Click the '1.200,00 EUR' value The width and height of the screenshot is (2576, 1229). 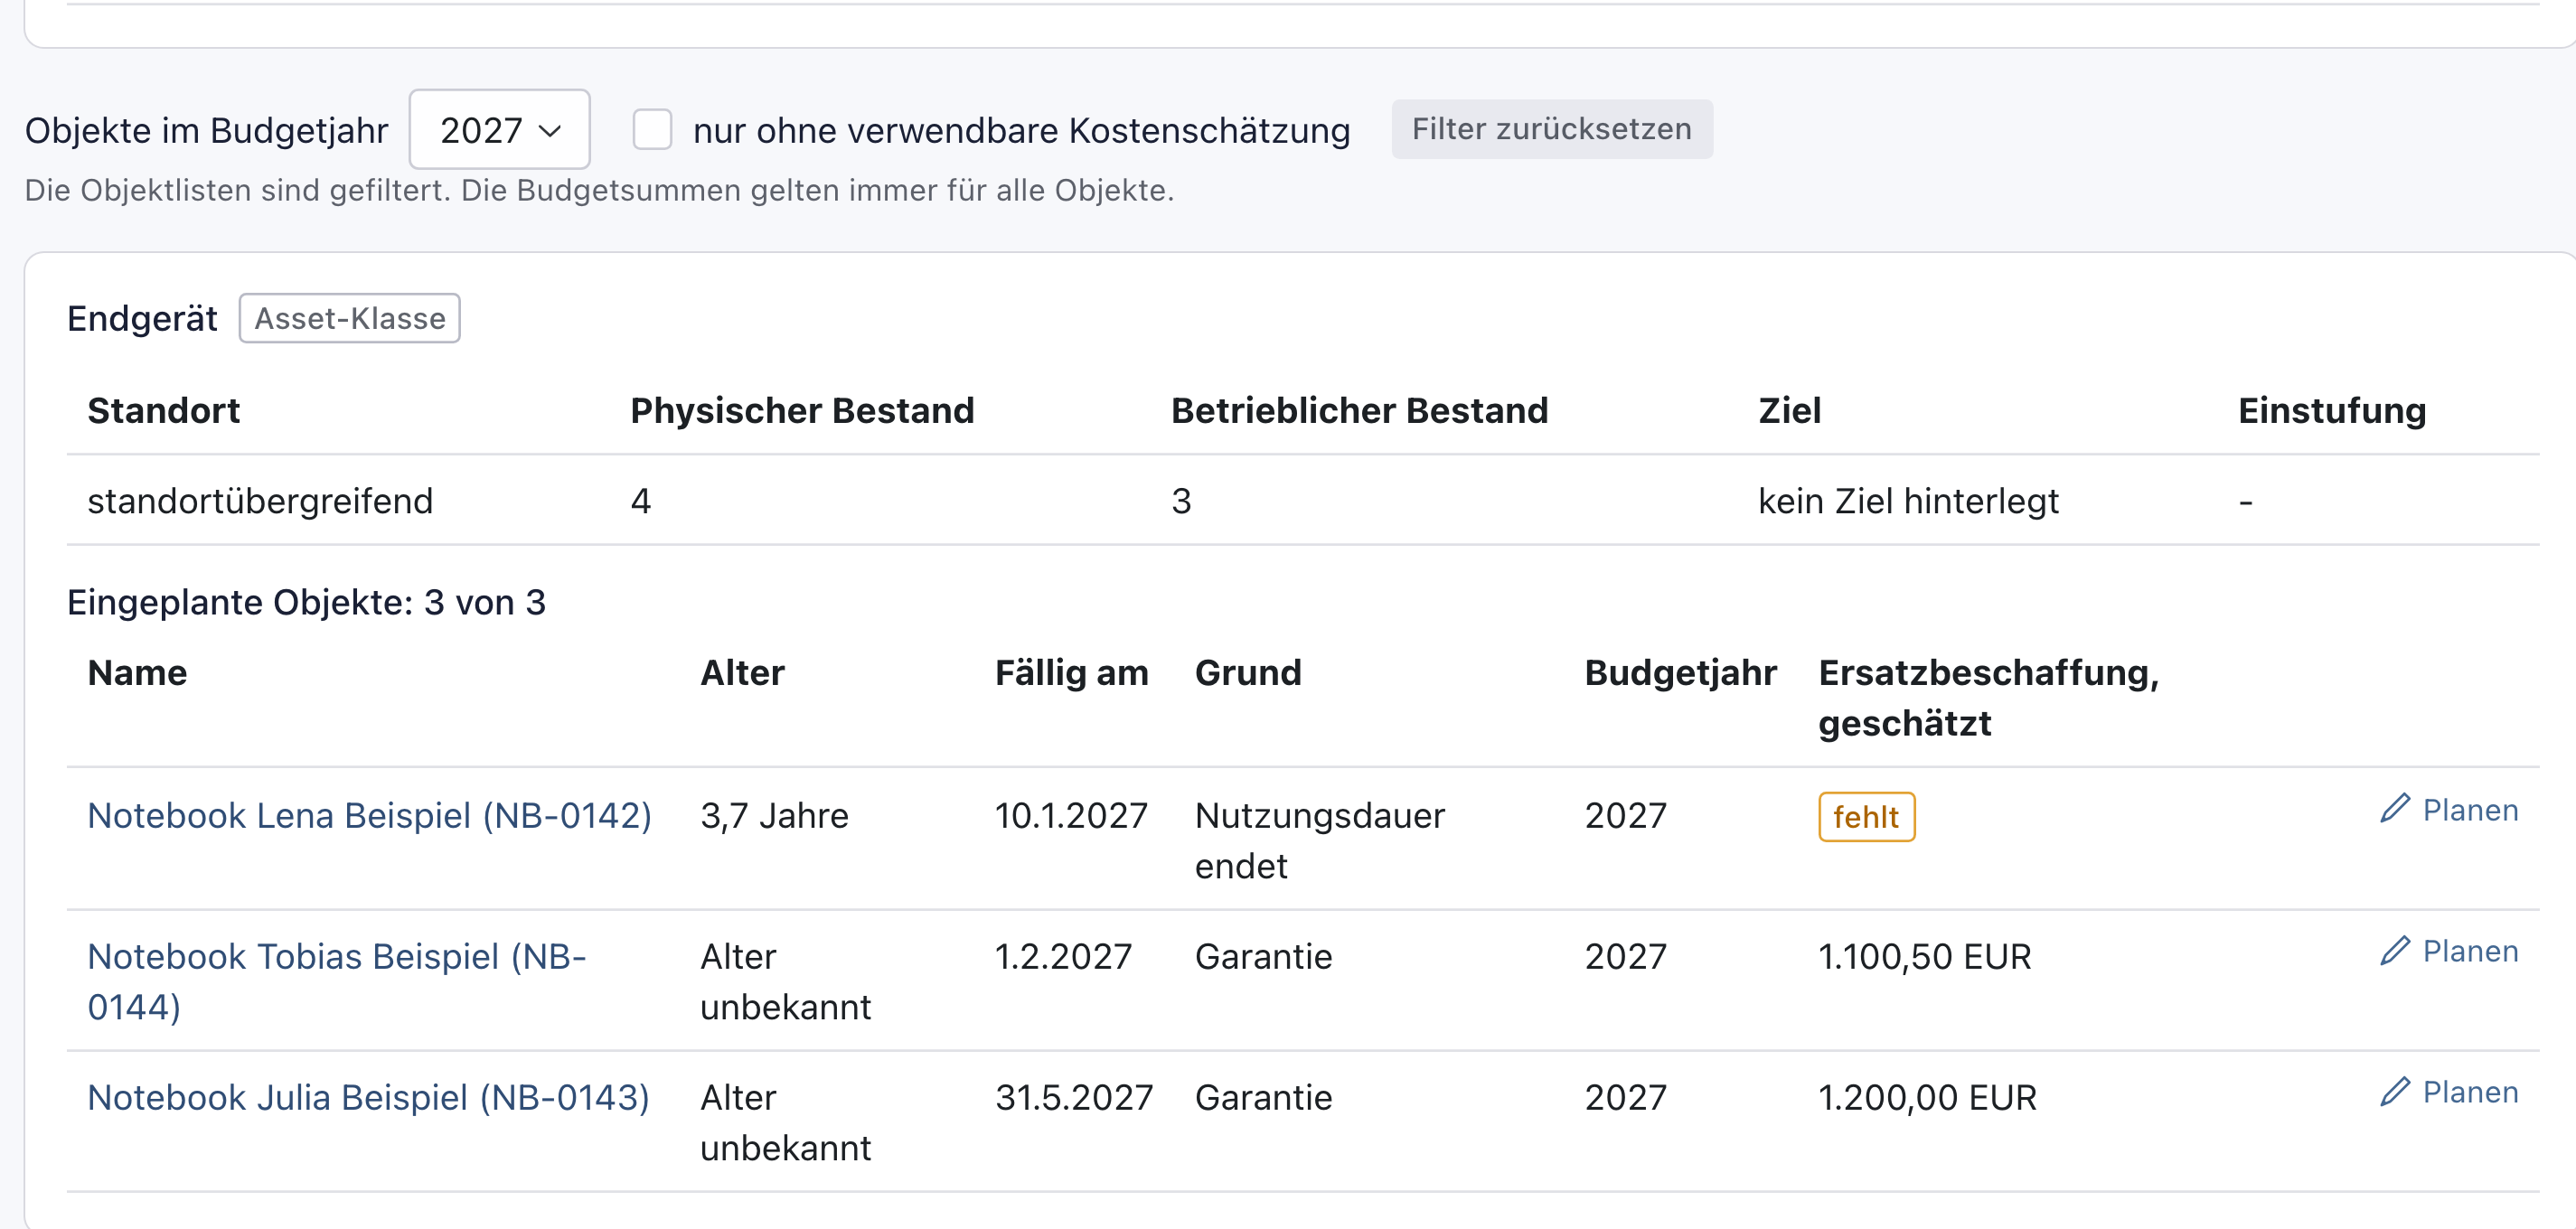(1927, 1098)
